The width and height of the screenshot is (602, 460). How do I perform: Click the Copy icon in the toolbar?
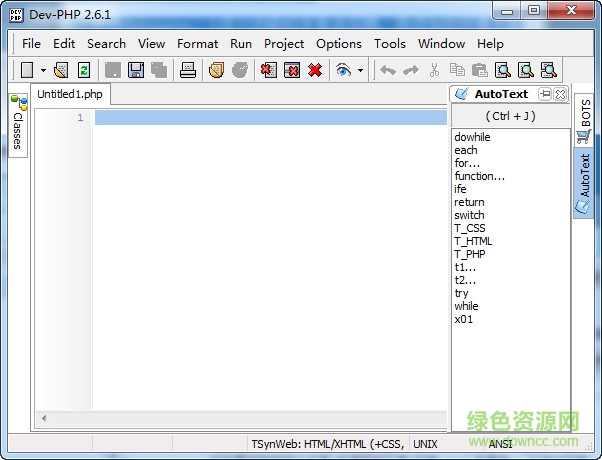tap(457, 70)
